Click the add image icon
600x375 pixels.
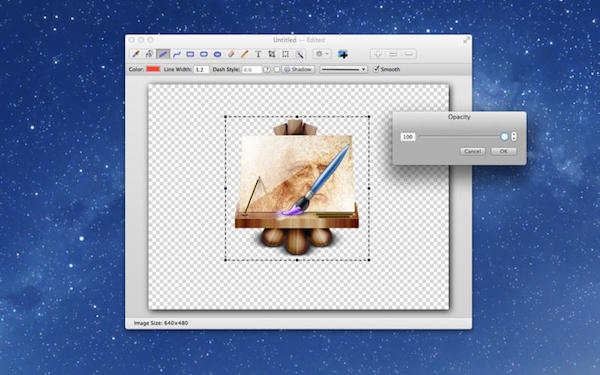[343, 55]
